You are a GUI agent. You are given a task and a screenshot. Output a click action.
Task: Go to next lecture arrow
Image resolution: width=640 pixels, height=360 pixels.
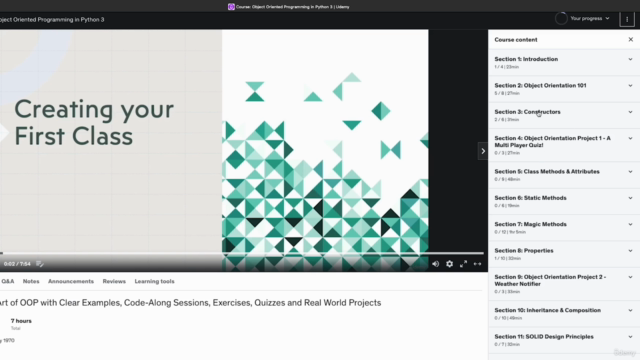[483, 151]
